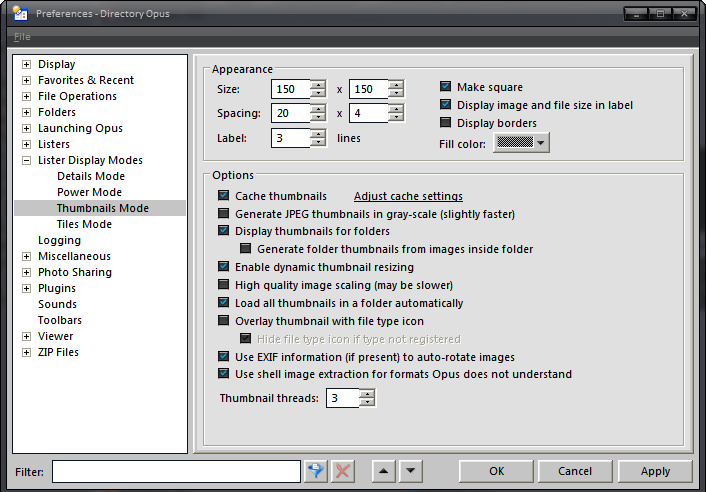The height and width of the screenshot is (492, 706).
Task: Toggle Enable dynamic thumbnail resizing checkbox
Action: 223,266
